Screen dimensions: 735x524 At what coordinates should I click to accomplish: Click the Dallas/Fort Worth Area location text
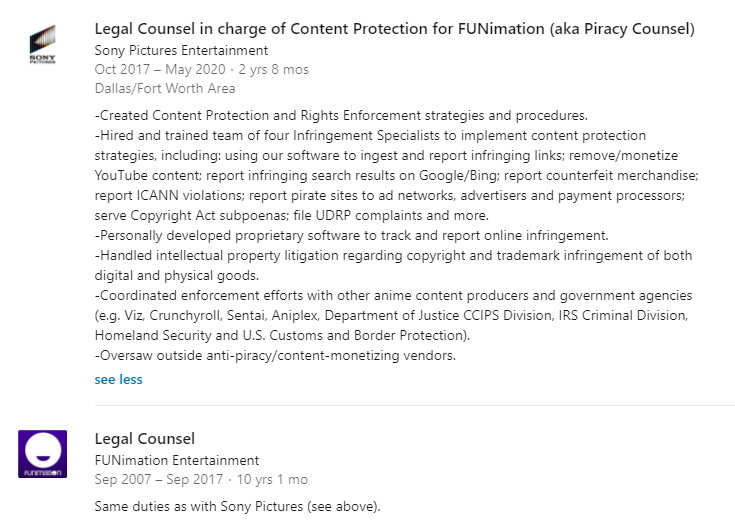(165, 89)
